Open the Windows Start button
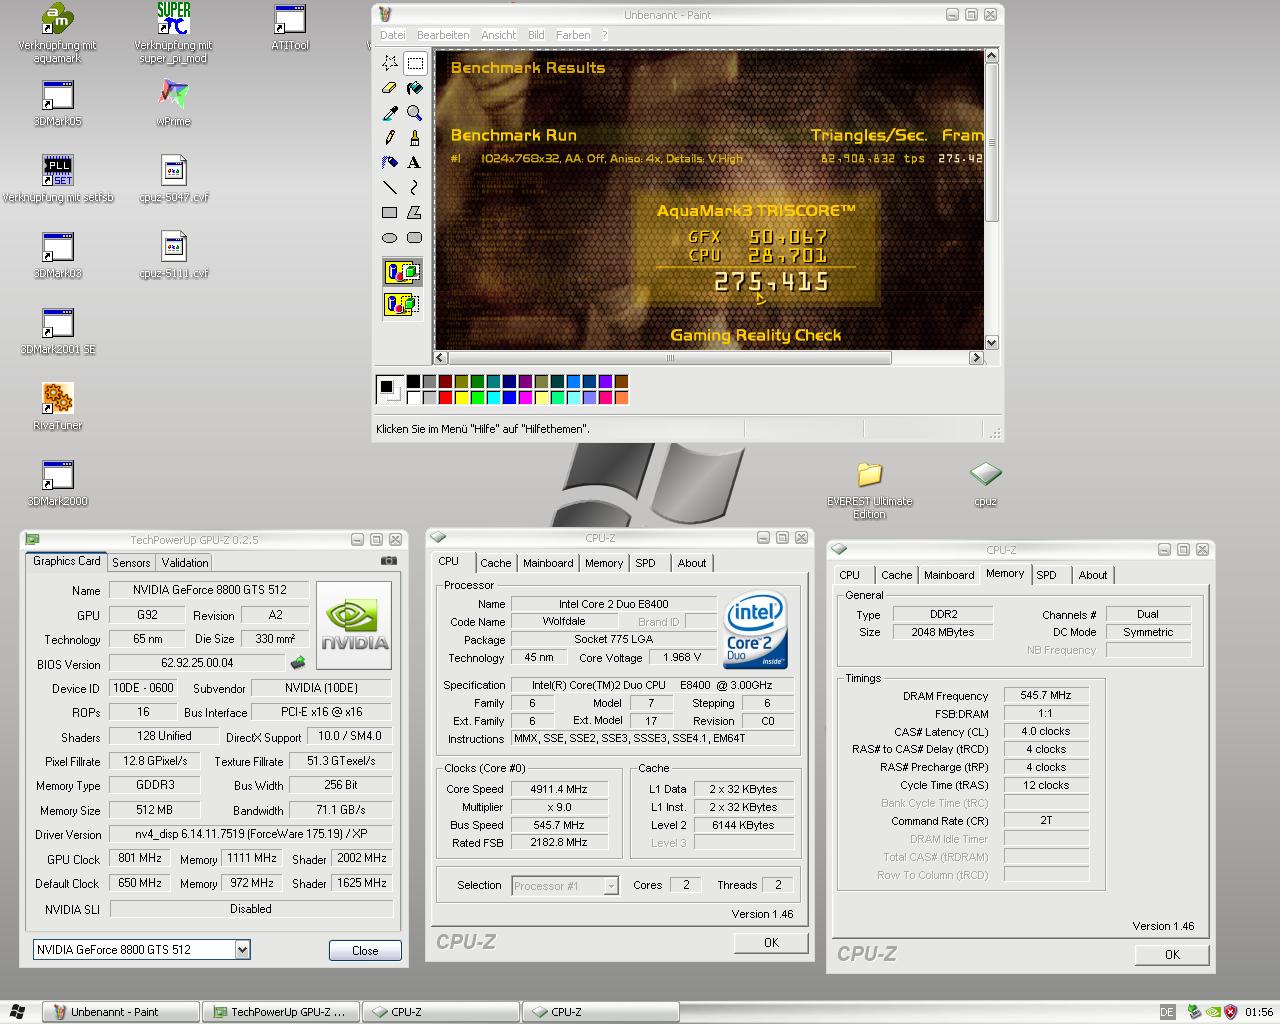The height and width of the screenshot is (1024, 1280). click(x=17, y=1012)
